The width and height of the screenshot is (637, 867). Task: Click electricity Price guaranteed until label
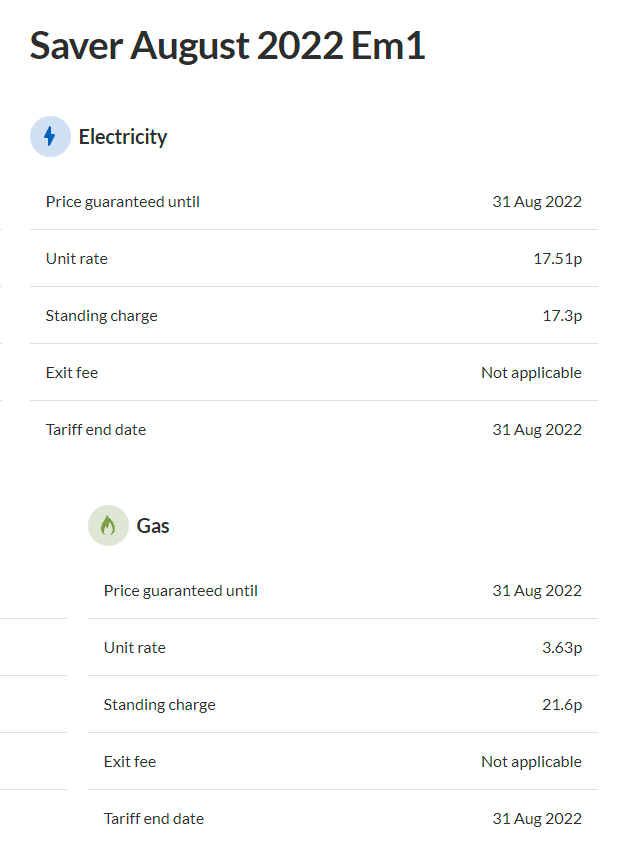(x=123, y=202)
